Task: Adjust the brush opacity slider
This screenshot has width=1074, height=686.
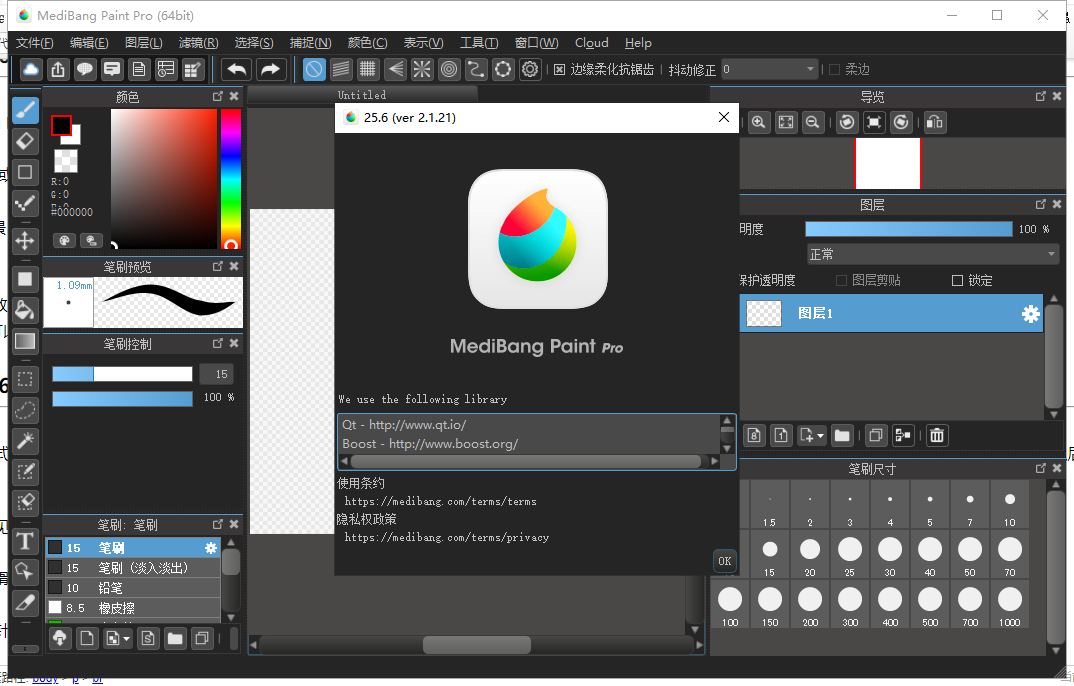Action: click(x=123, y=399)
